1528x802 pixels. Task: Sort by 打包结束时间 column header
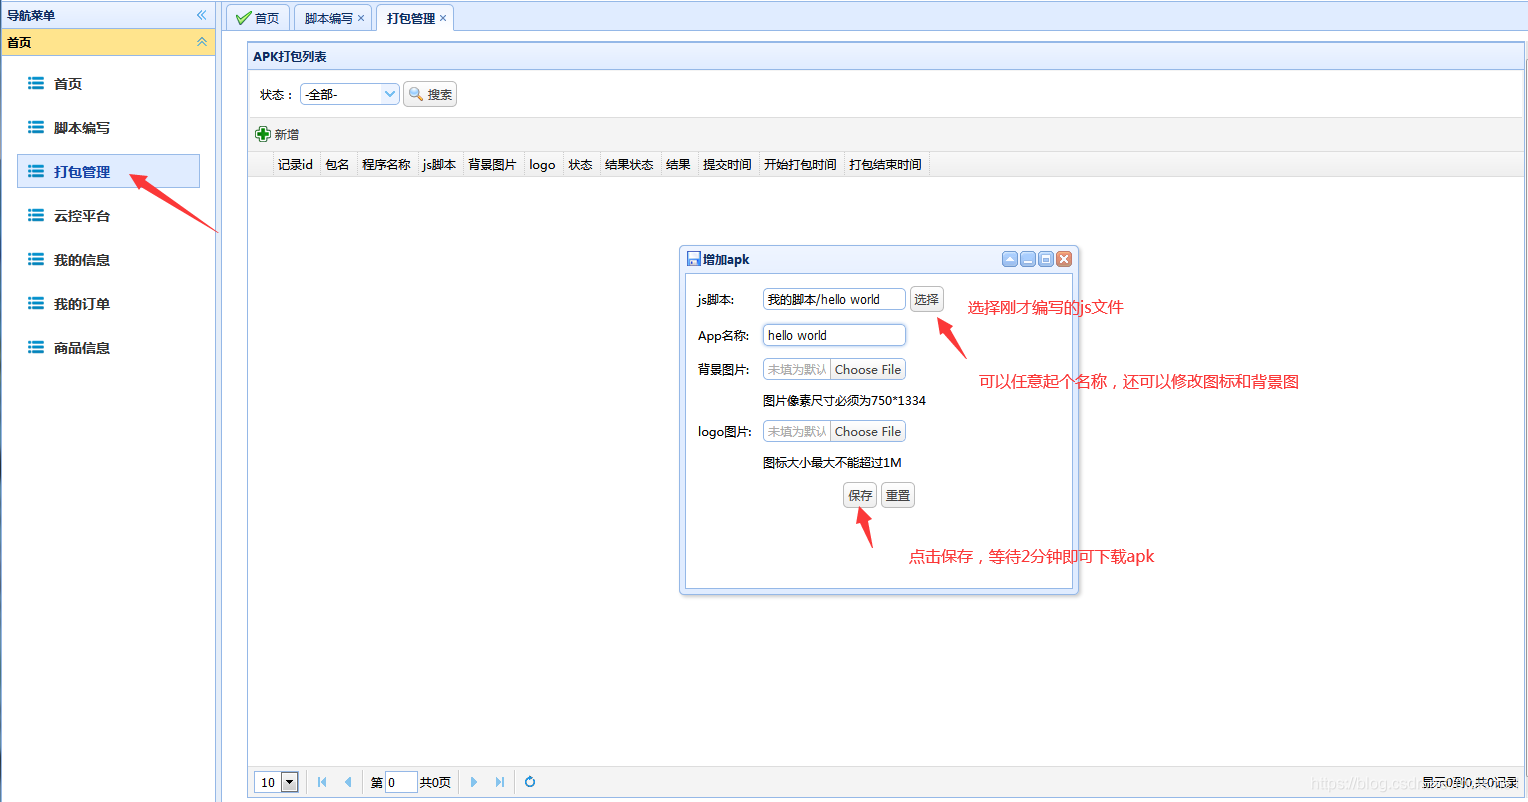point(885,164)
